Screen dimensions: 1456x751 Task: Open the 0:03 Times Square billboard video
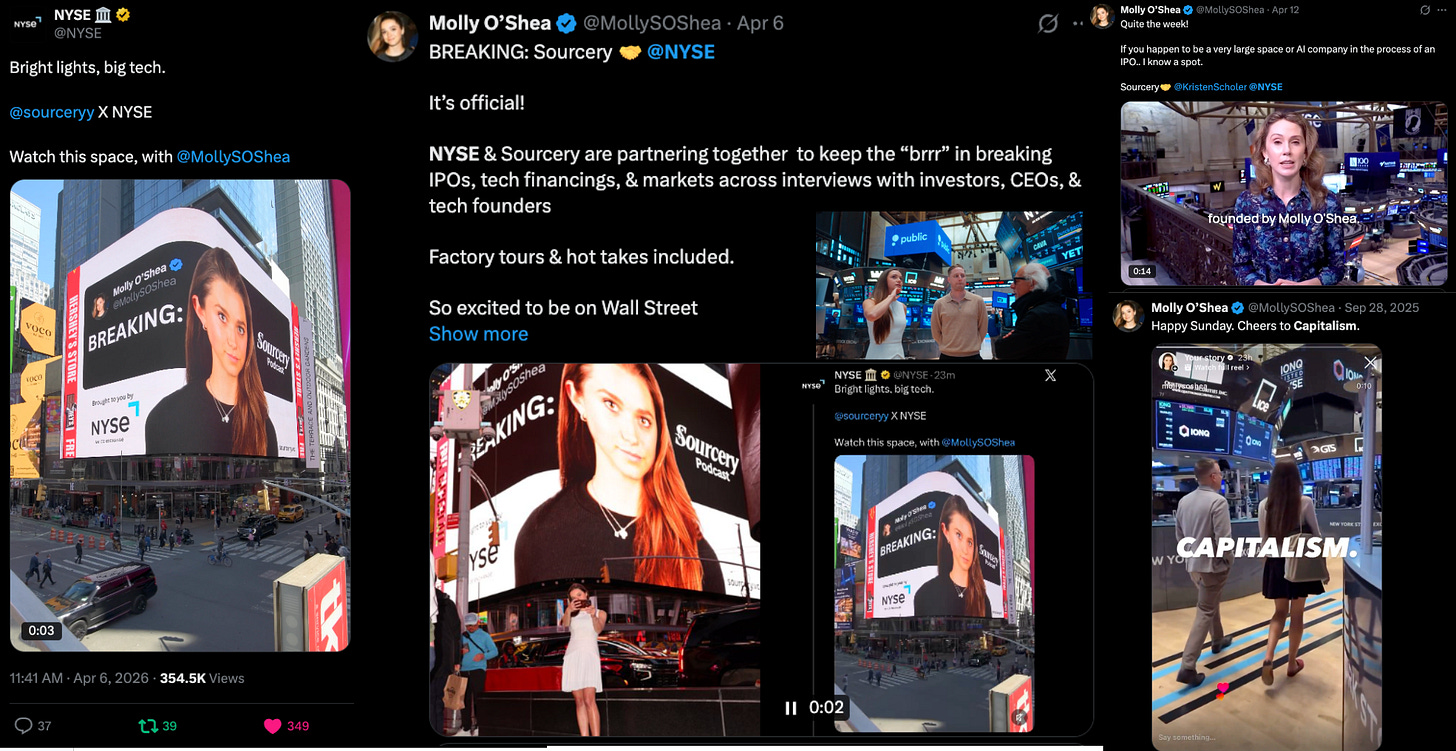point(180,416)
